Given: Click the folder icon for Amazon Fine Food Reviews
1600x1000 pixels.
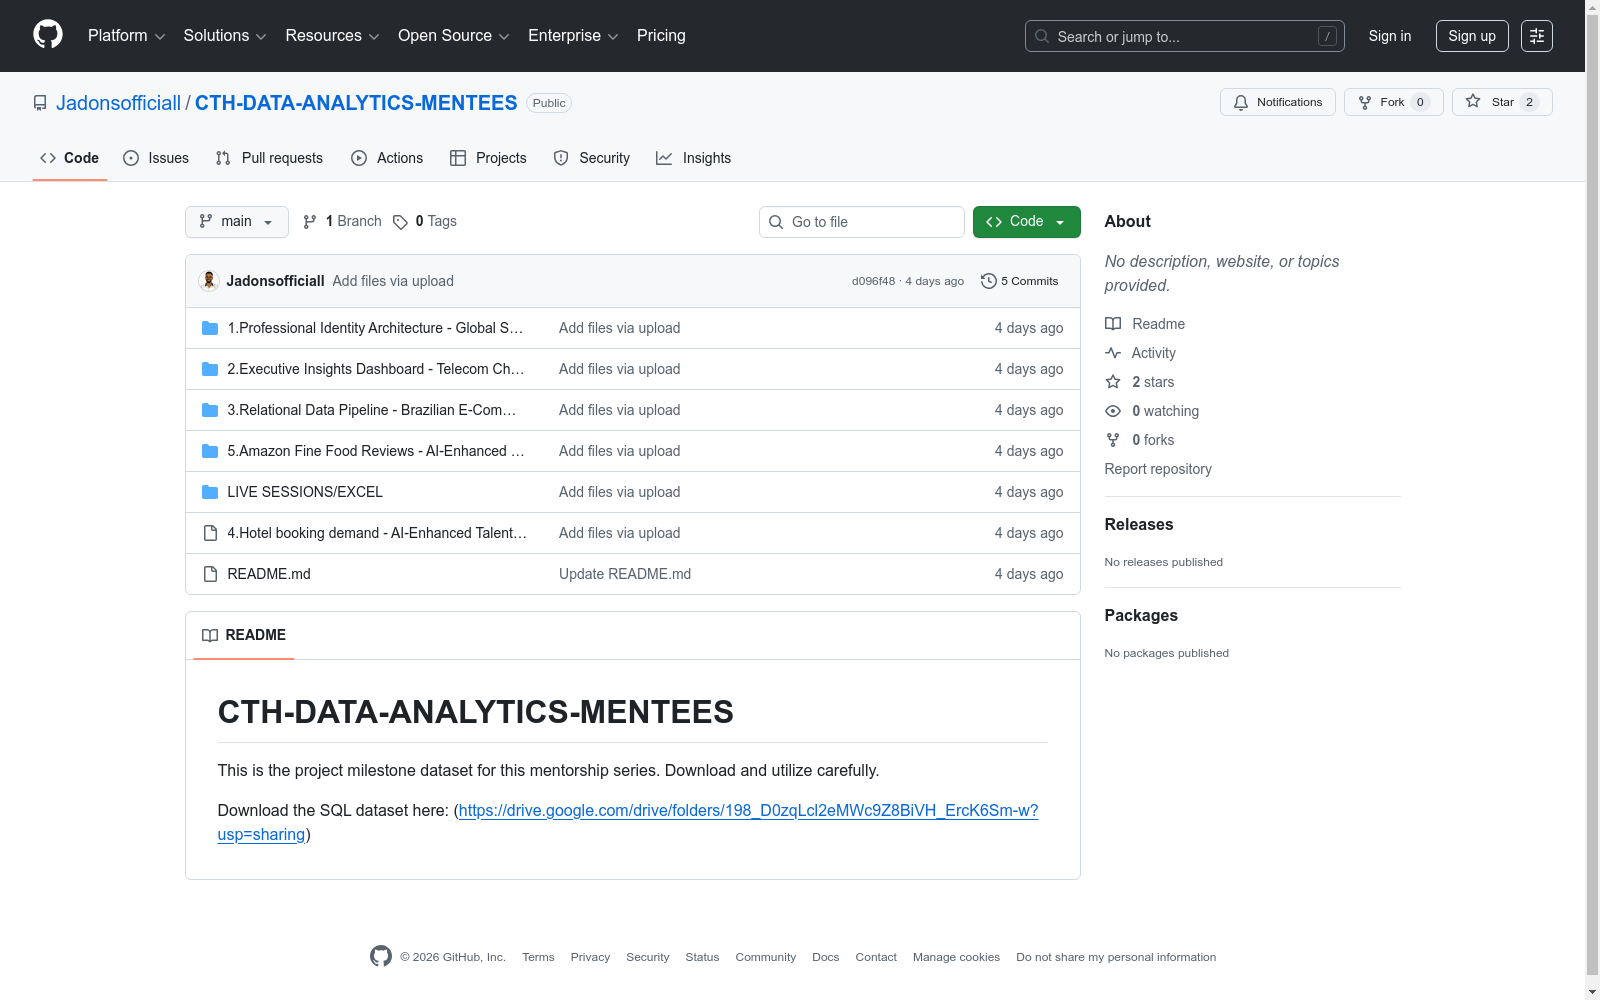Looking at the screenshot, I should click(210, 451).
